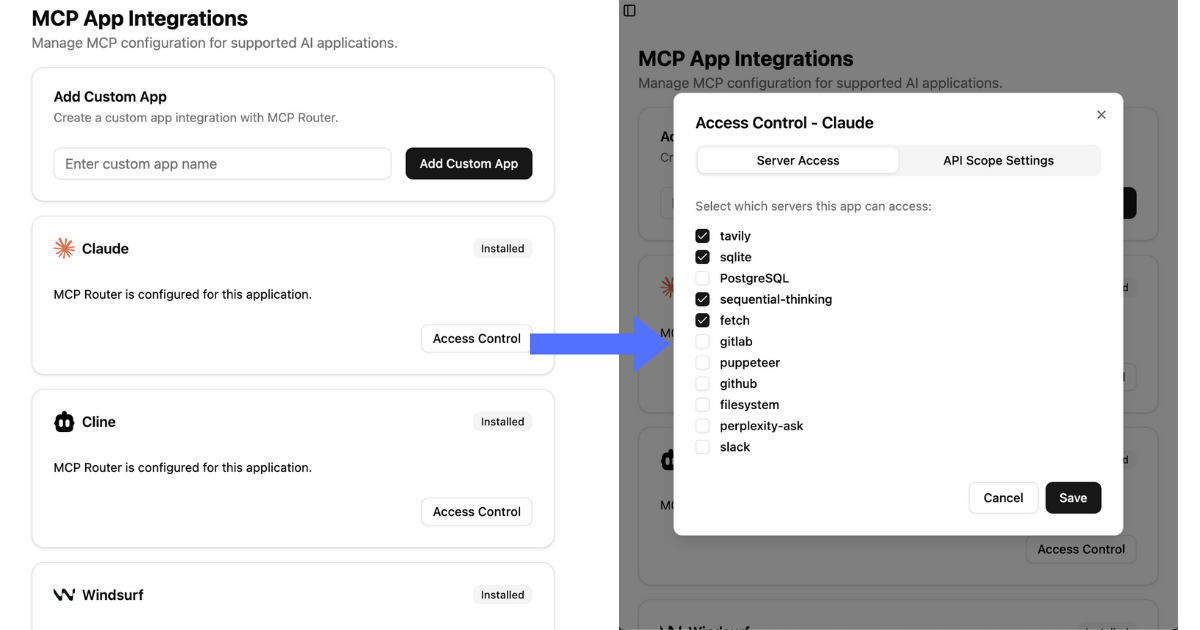Click the 'Windsurf' app name

[x=113, y=595]
